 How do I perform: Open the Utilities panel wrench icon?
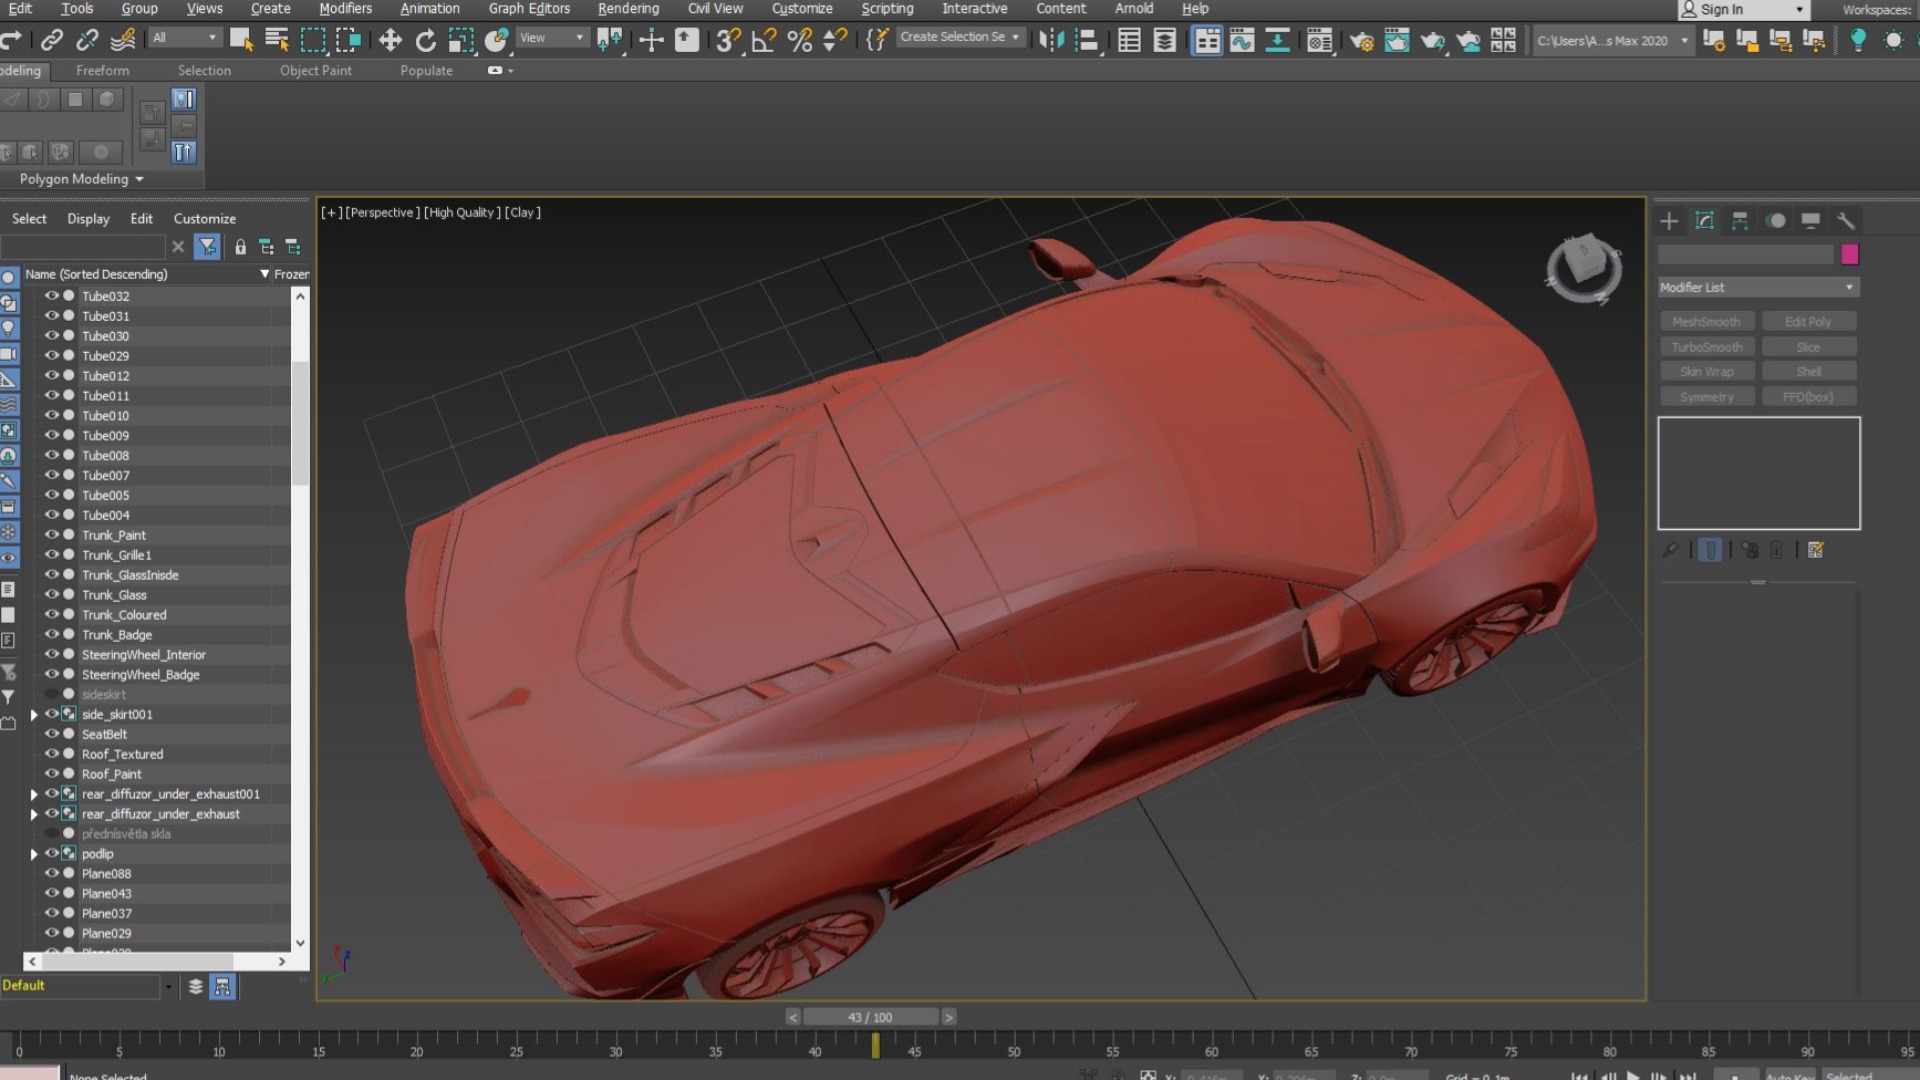click(x=1846, y=221)
